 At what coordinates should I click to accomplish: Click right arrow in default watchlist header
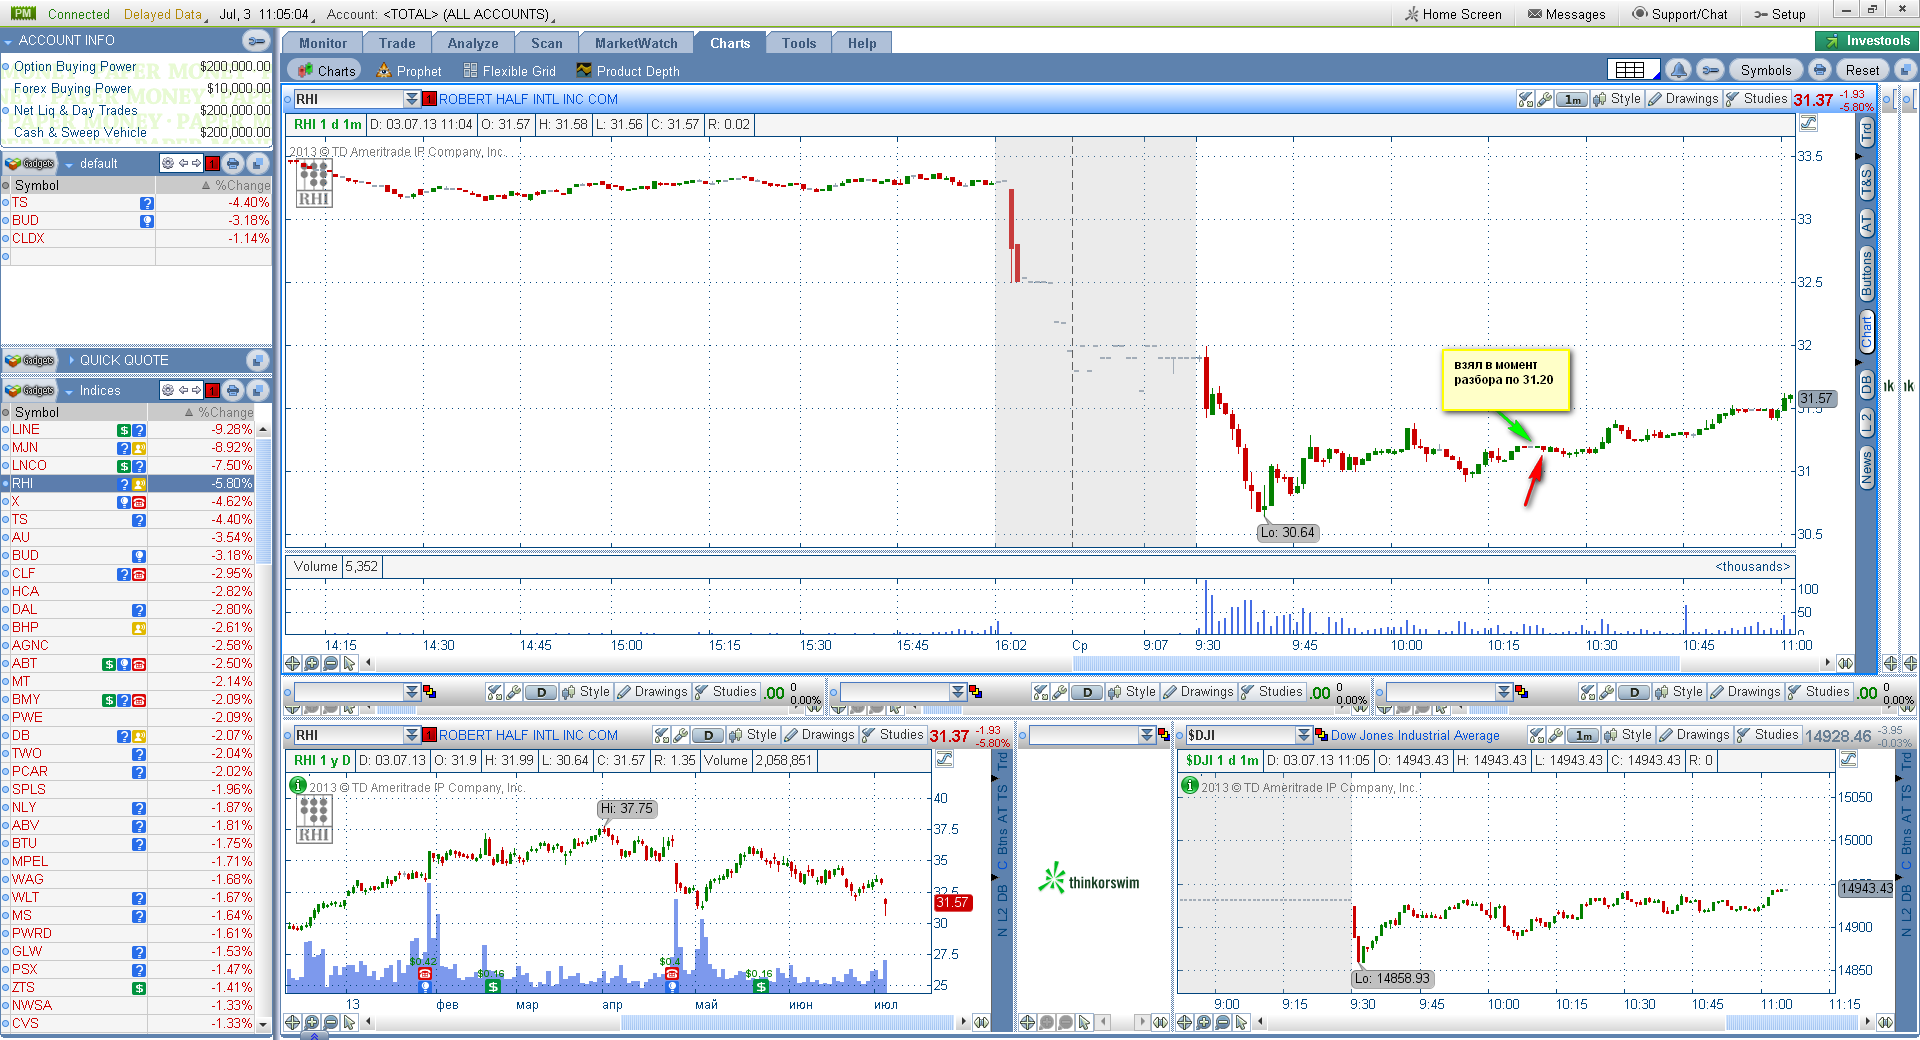(196, 164)
